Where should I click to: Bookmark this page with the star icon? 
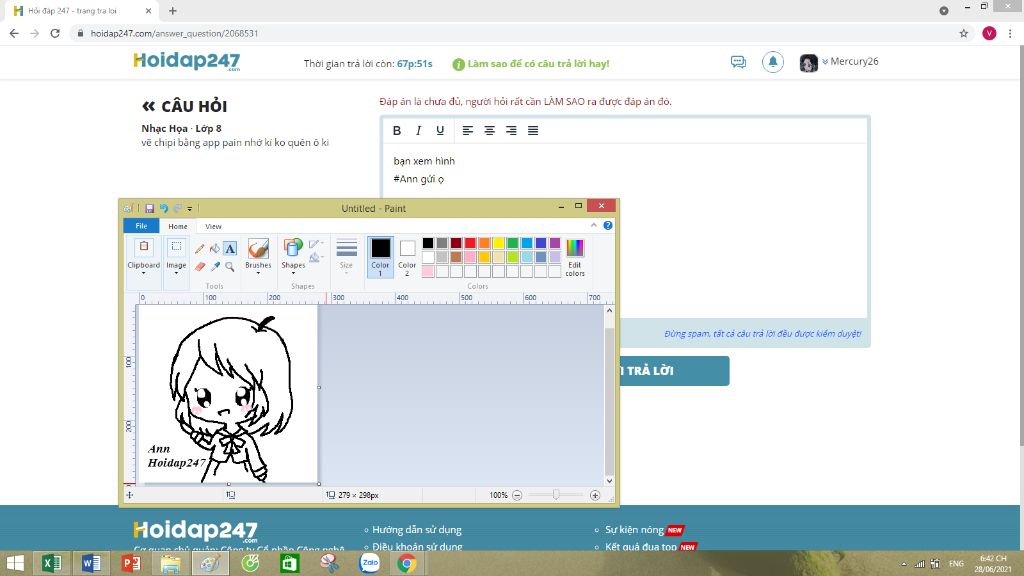click(x=963, y=33)
